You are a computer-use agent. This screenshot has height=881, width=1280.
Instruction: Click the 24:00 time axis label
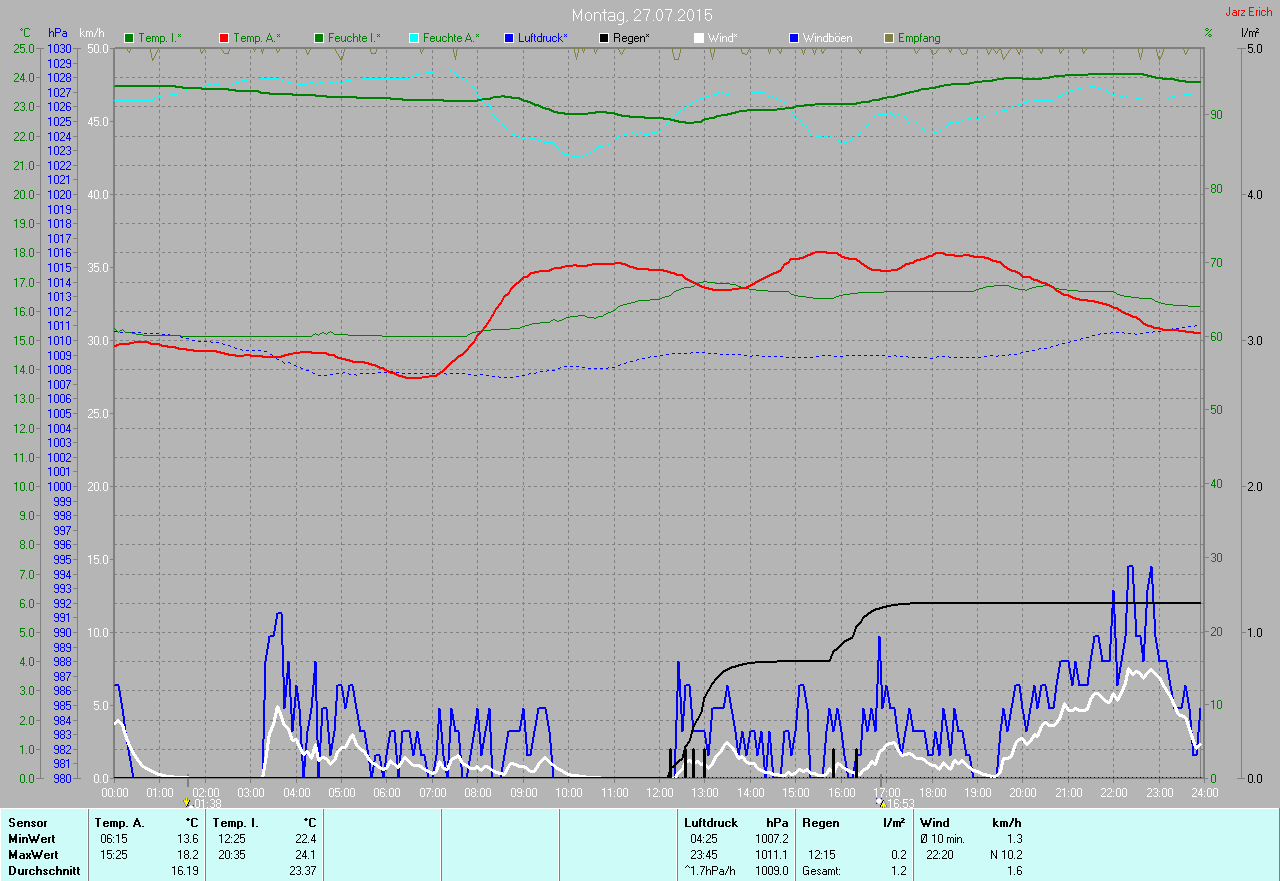click(x=1203, y=792)
